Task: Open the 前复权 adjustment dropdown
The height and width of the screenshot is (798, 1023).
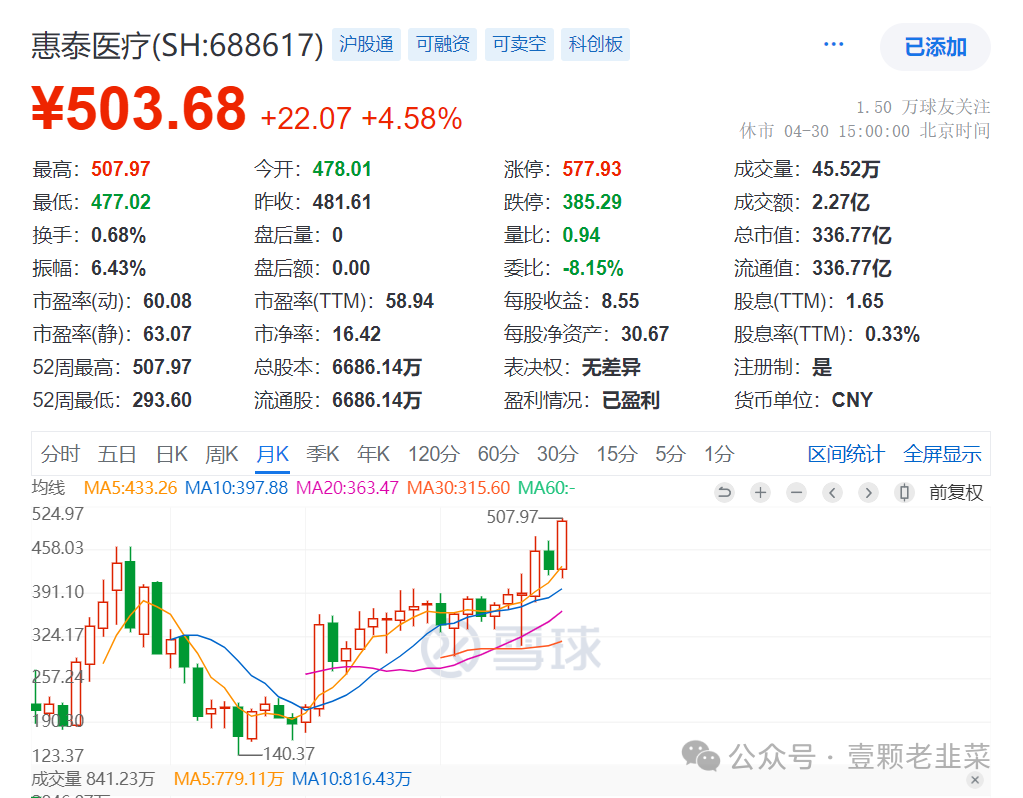Action: (x=956, y=492)
